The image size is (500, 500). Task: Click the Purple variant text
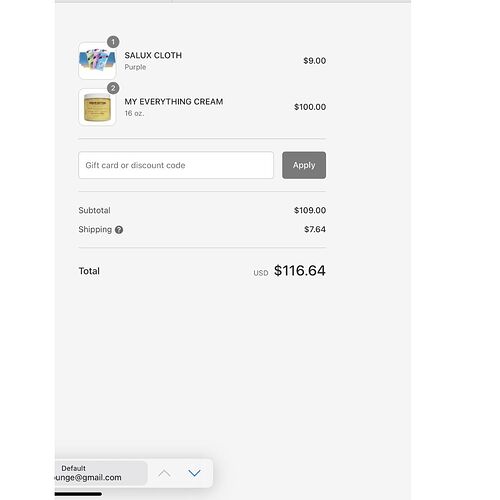click(x=135, y=67)
